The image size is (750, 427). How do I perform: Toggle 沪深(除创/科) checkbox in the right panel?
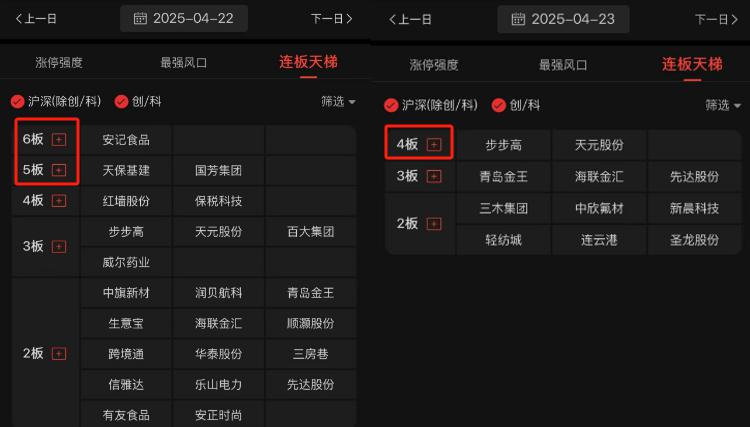391,106
